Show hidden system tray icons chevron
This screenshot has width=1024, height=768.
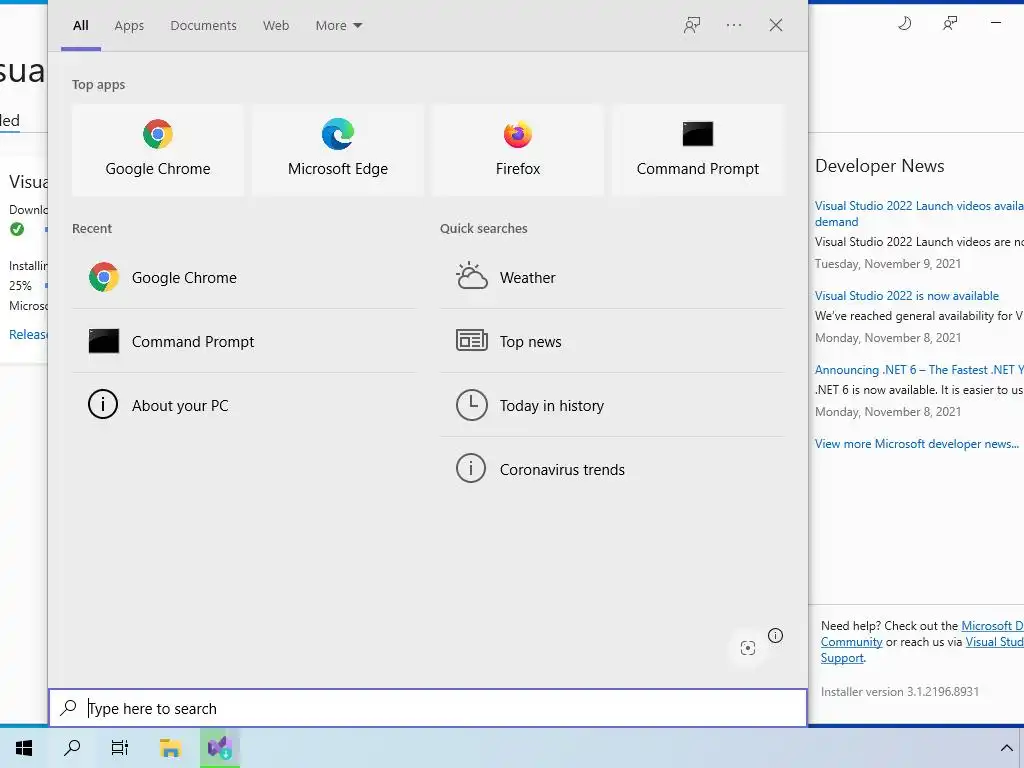click(x=1006, y=748)
